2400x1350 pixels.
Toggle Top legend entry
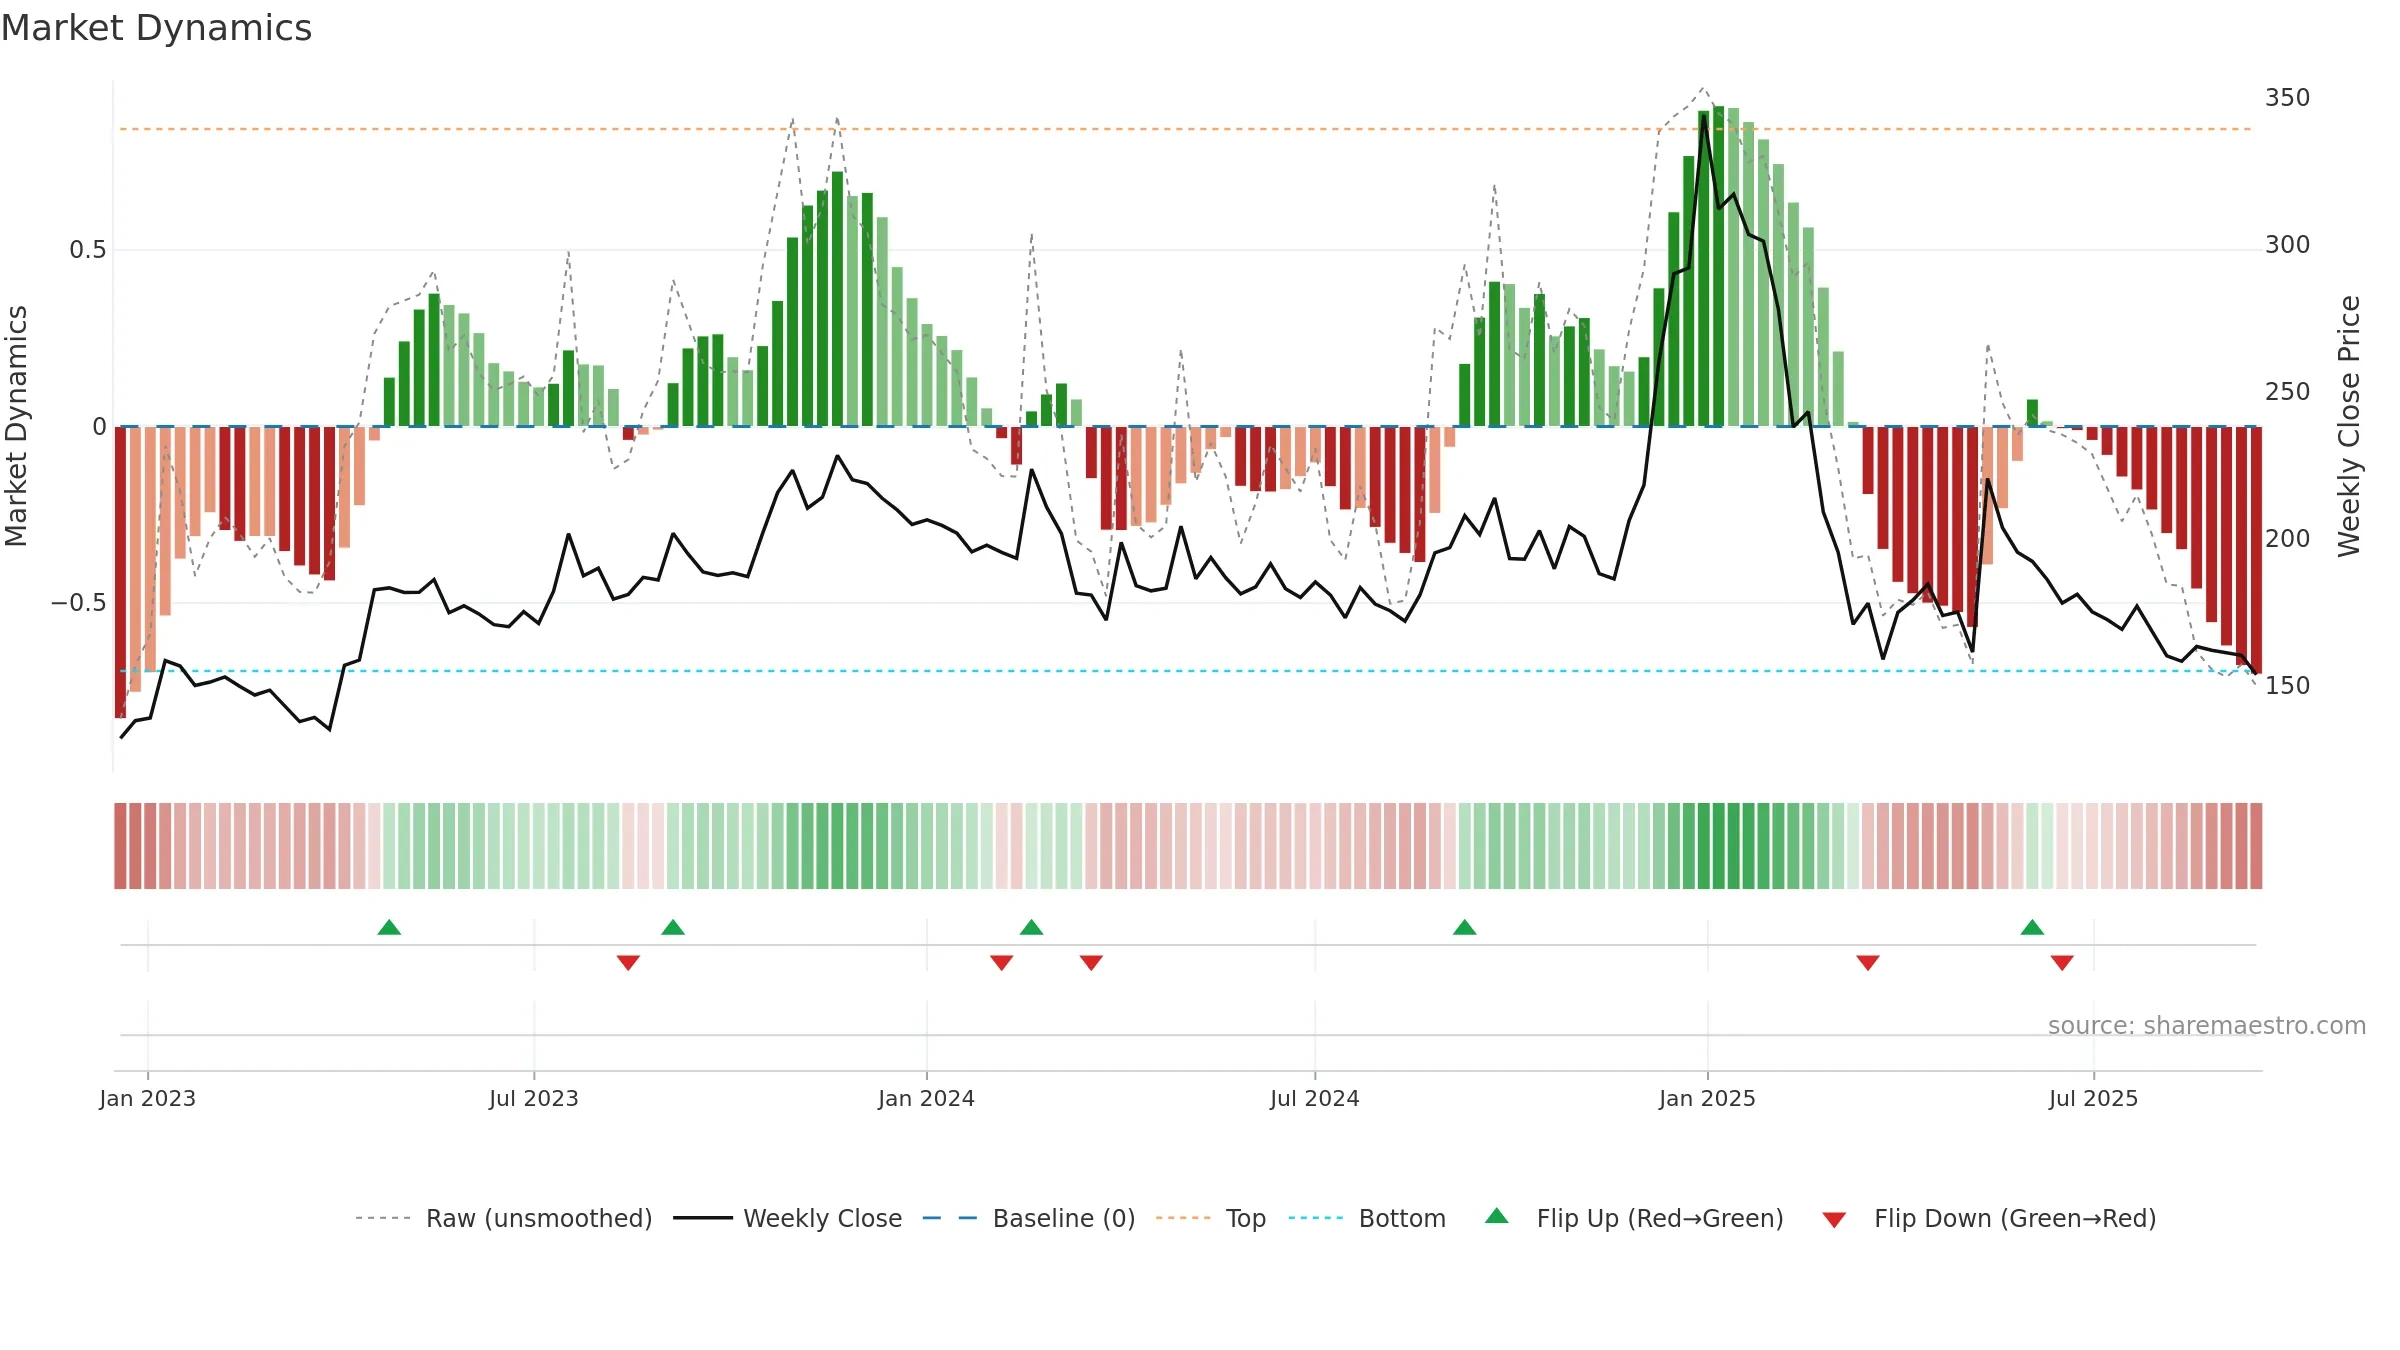1211,1218
